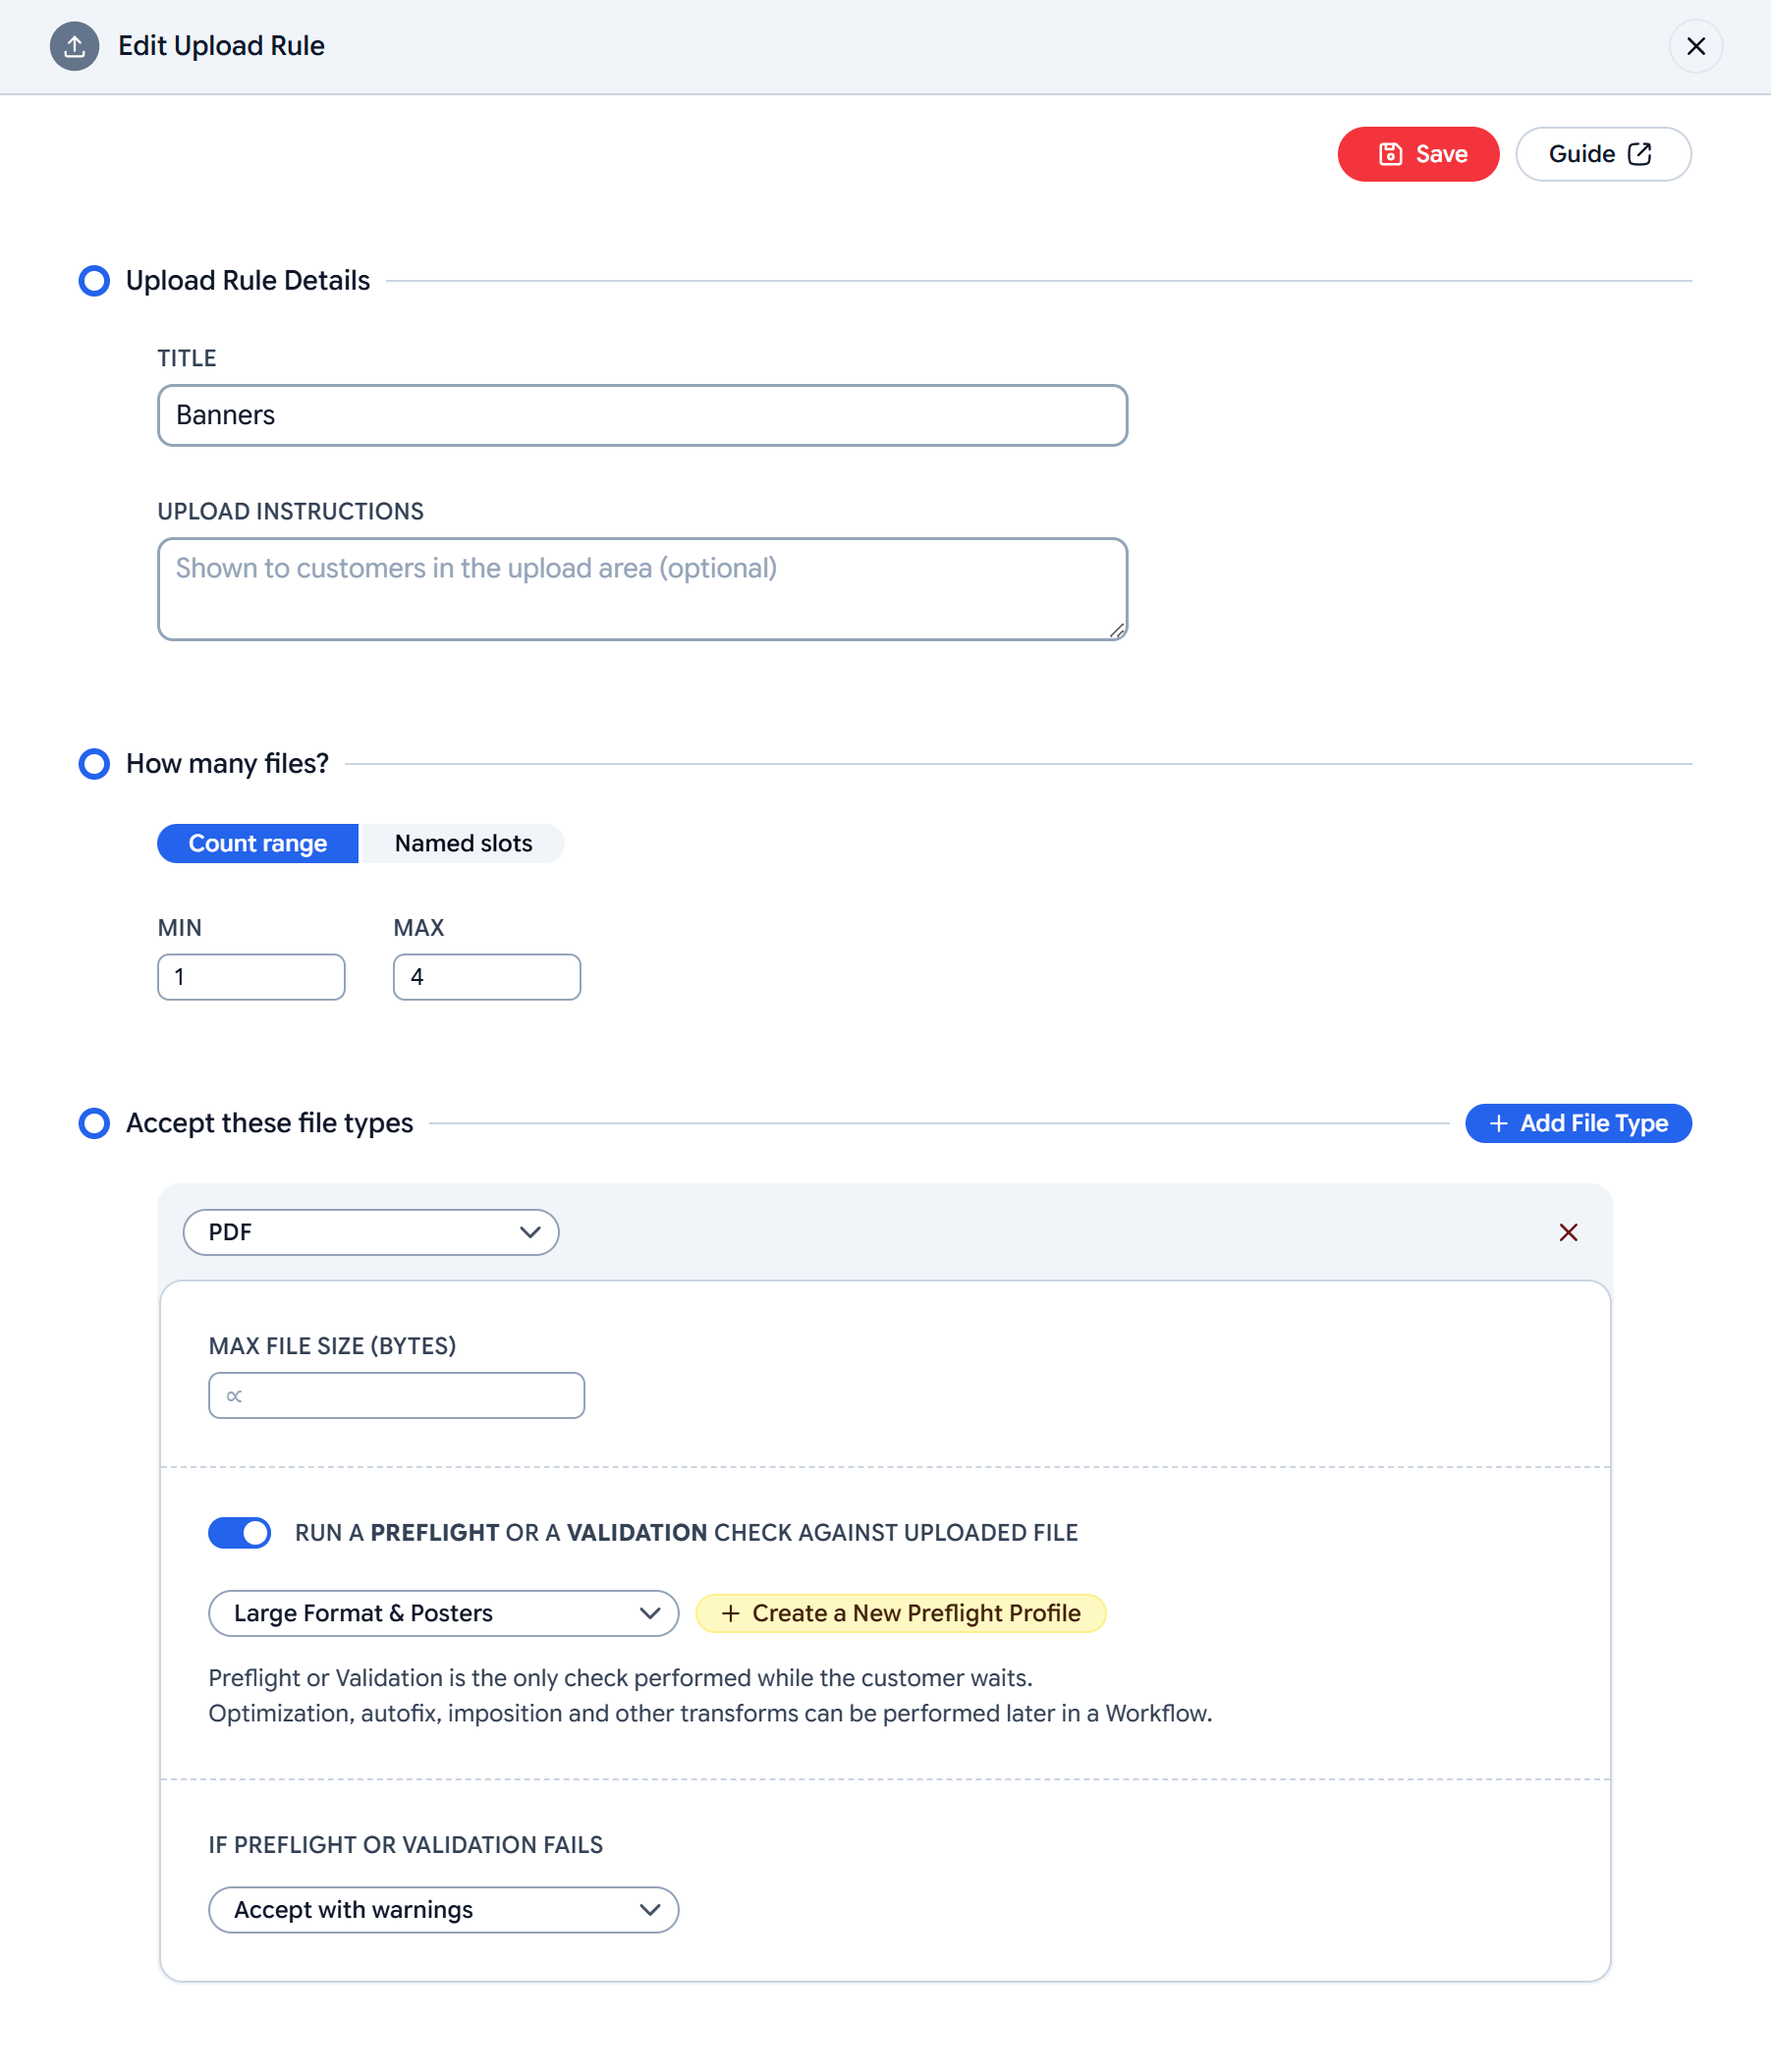Click the How many files? heading
Viewport: 1772px width, 2072px height.
point(227,764)
